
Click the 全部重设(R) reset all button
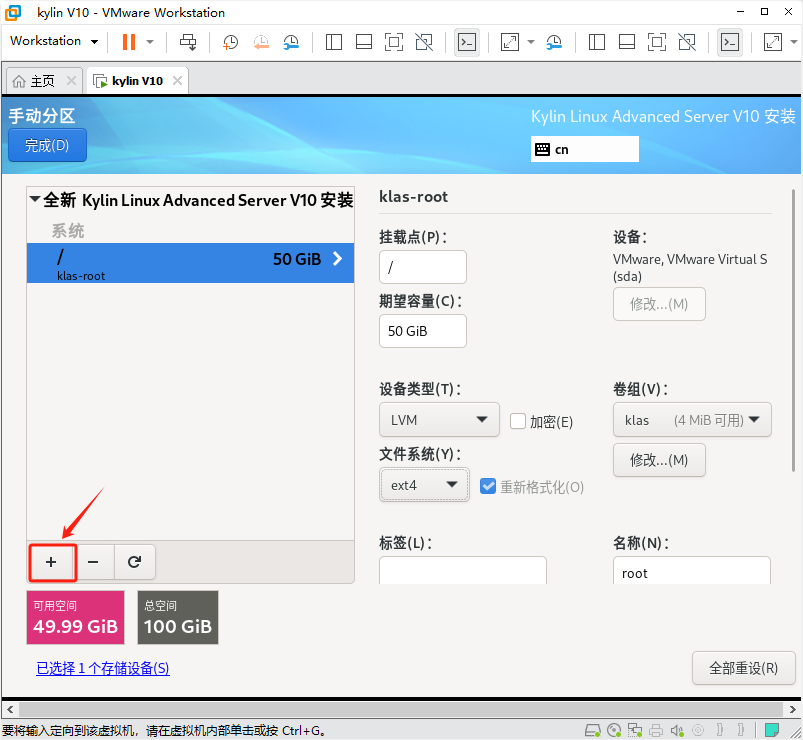coord(744,668)
